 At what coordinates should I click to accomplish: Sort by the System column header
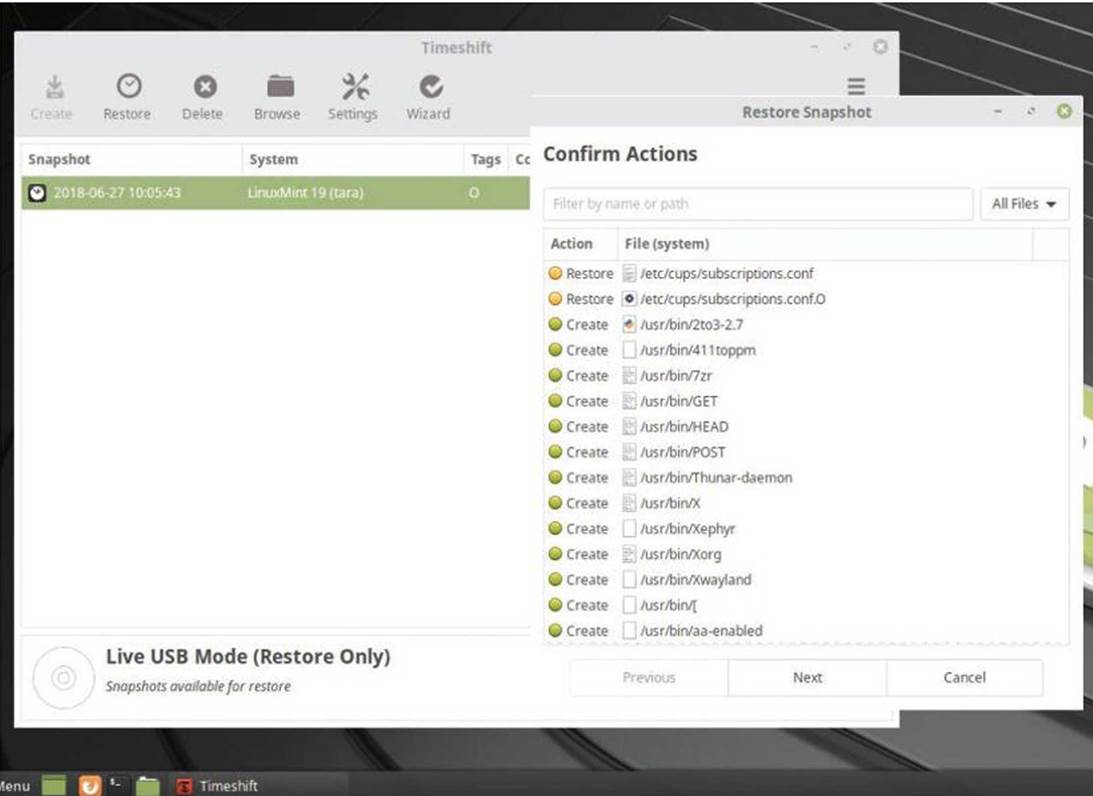[352, 160]
